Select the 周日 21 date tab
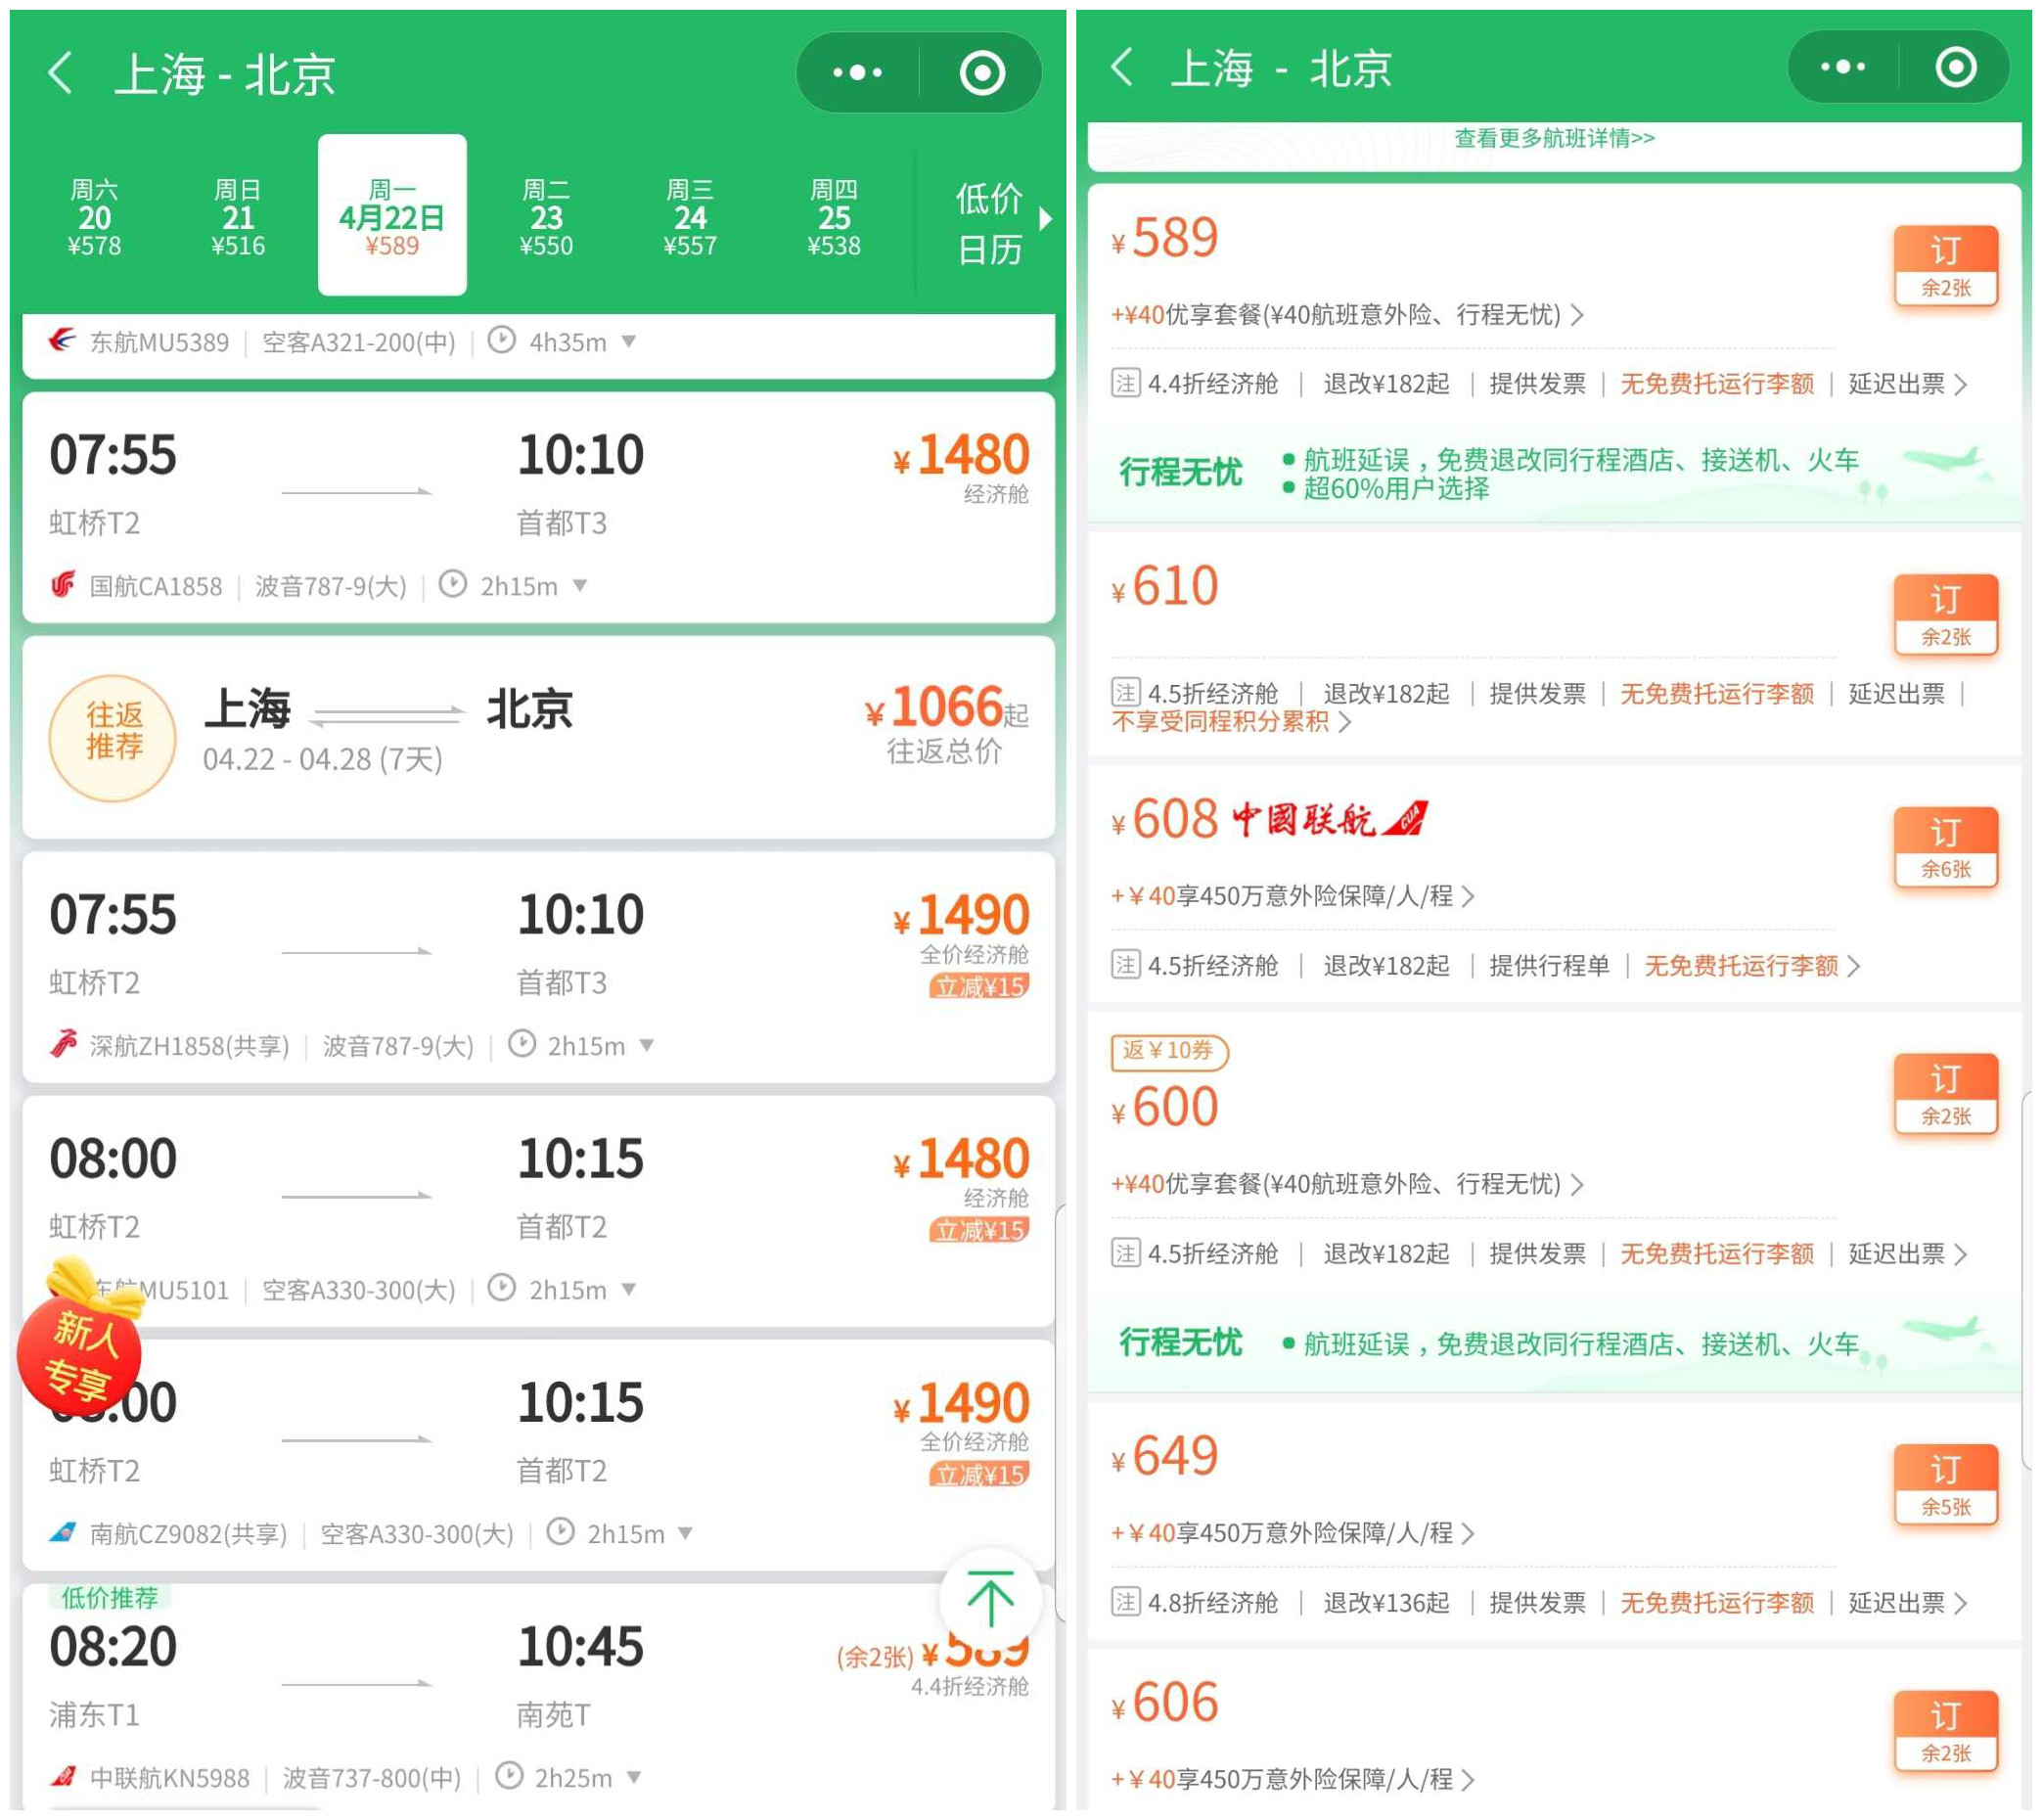 238,217
